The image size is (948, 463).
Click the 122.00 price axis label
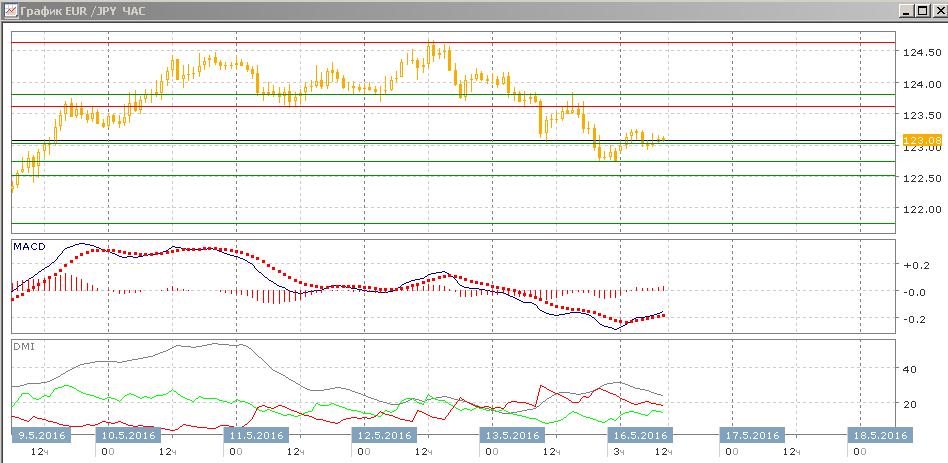point(921,210)
